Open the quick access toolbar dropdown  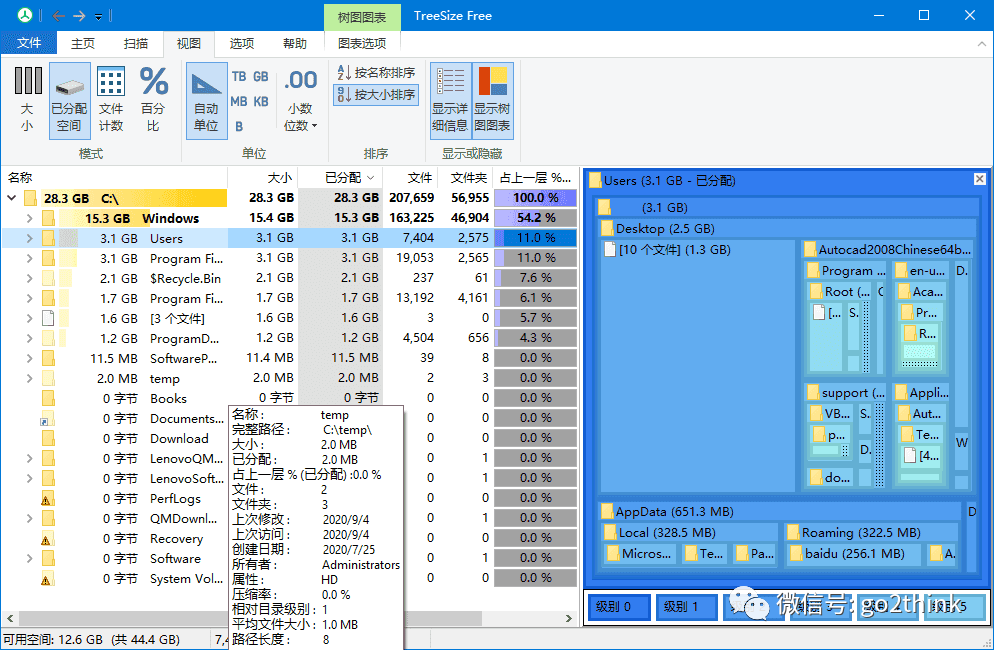coord(98,16)
